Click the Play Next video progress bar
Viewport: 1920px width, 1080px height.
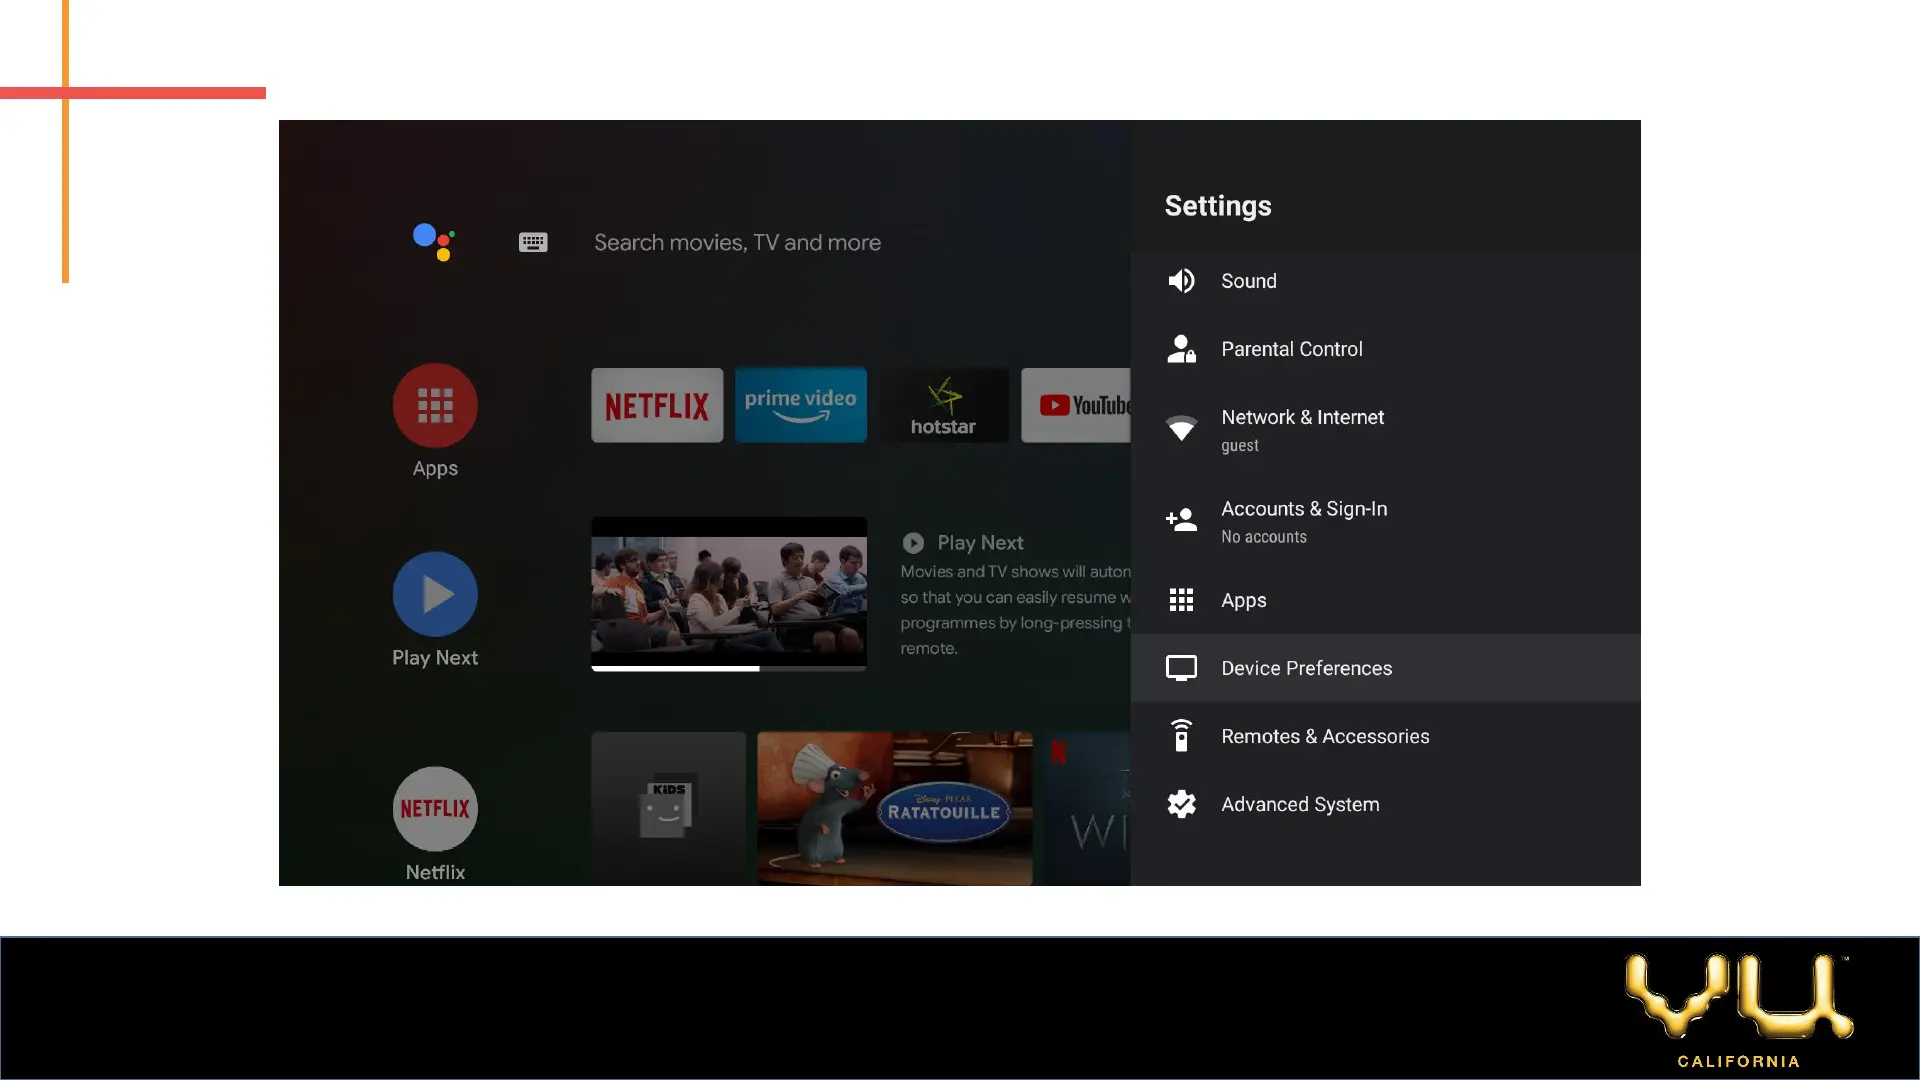pos(728,668)
